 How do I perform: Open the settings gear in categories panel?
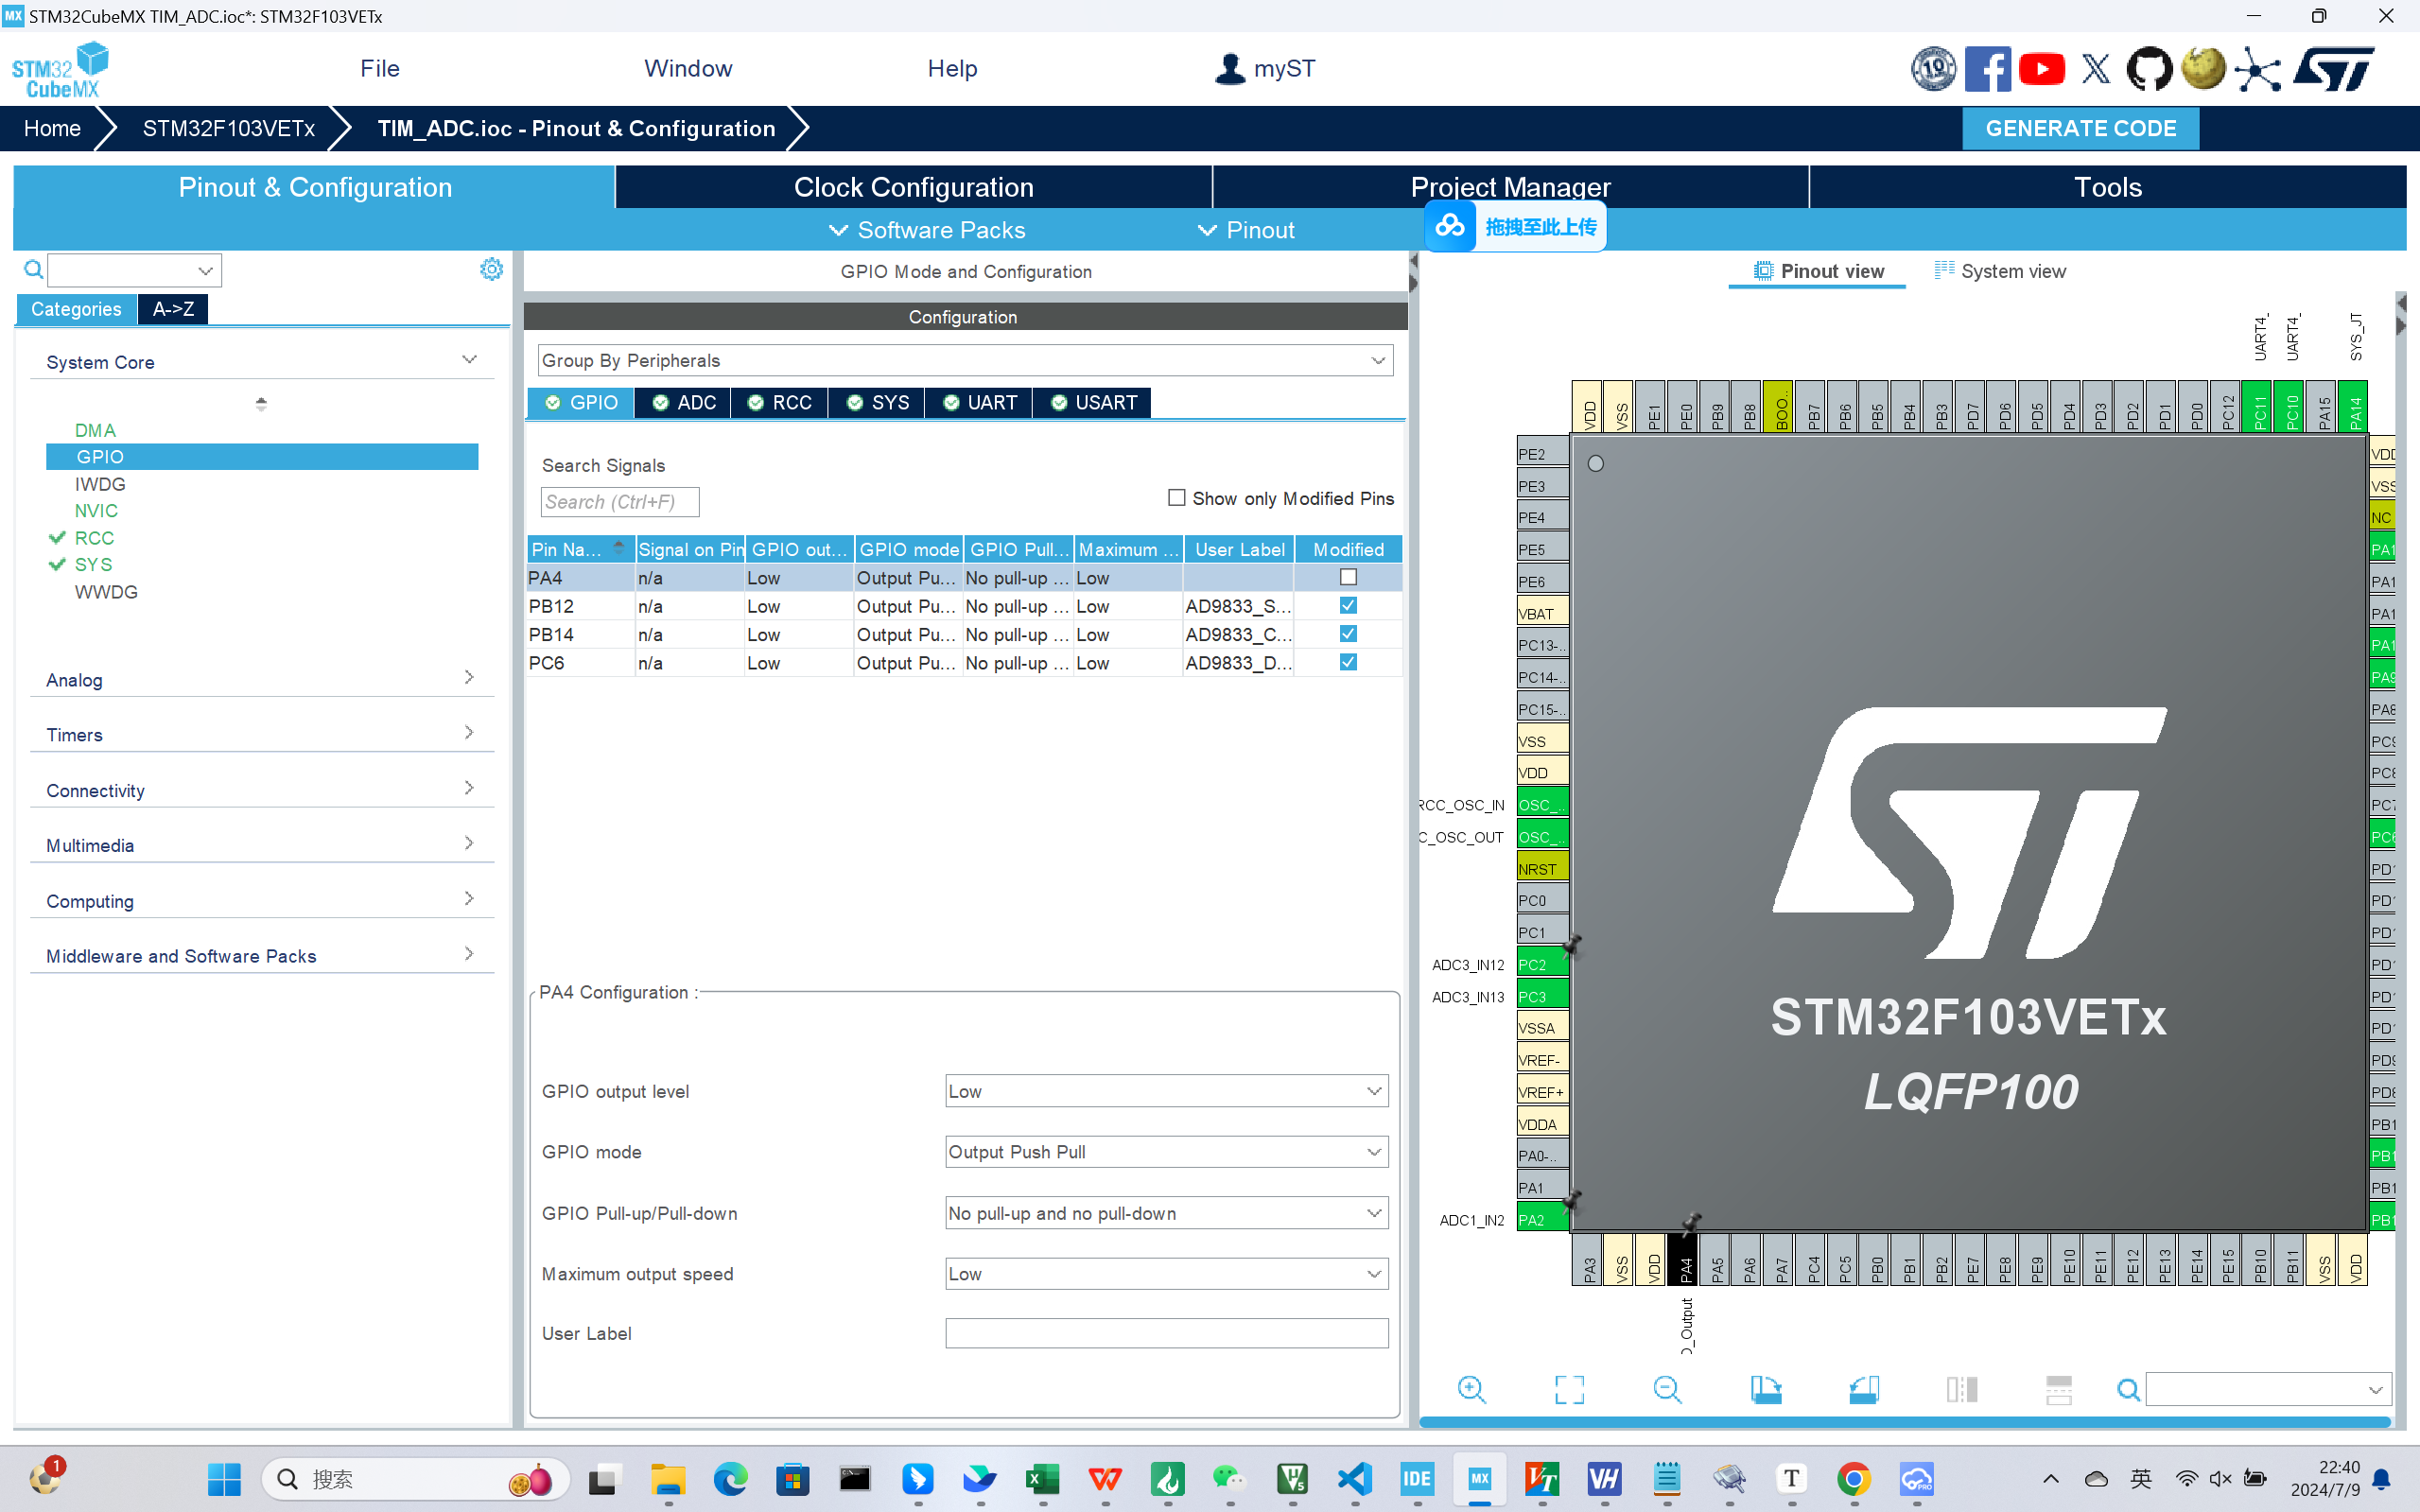pos(491,269)
